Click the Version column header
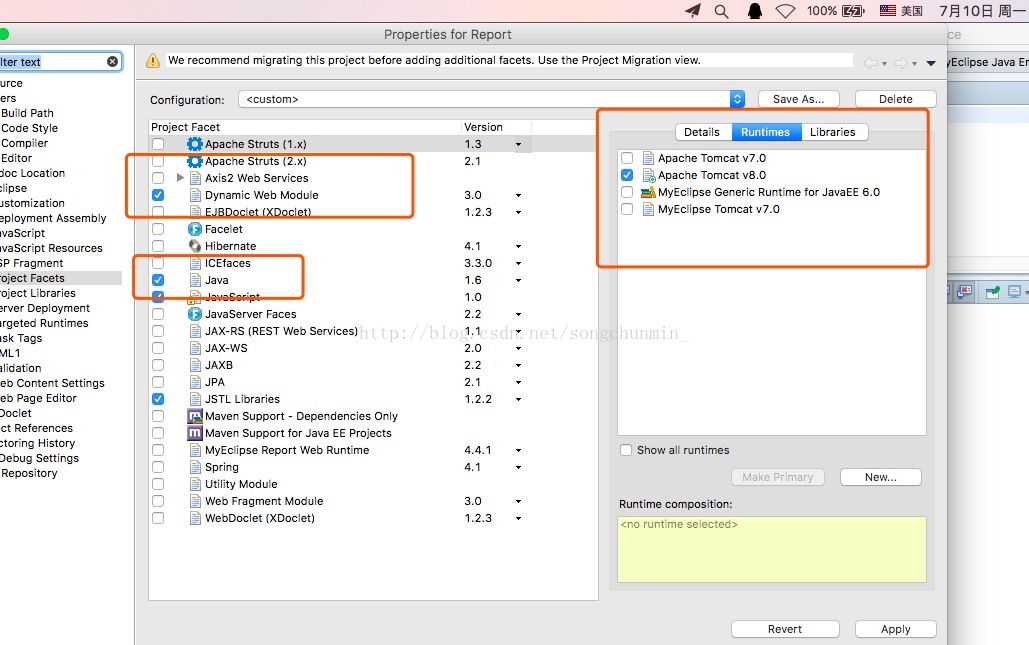The height and width of the screenshot is (645, 1029). [496, 127]
